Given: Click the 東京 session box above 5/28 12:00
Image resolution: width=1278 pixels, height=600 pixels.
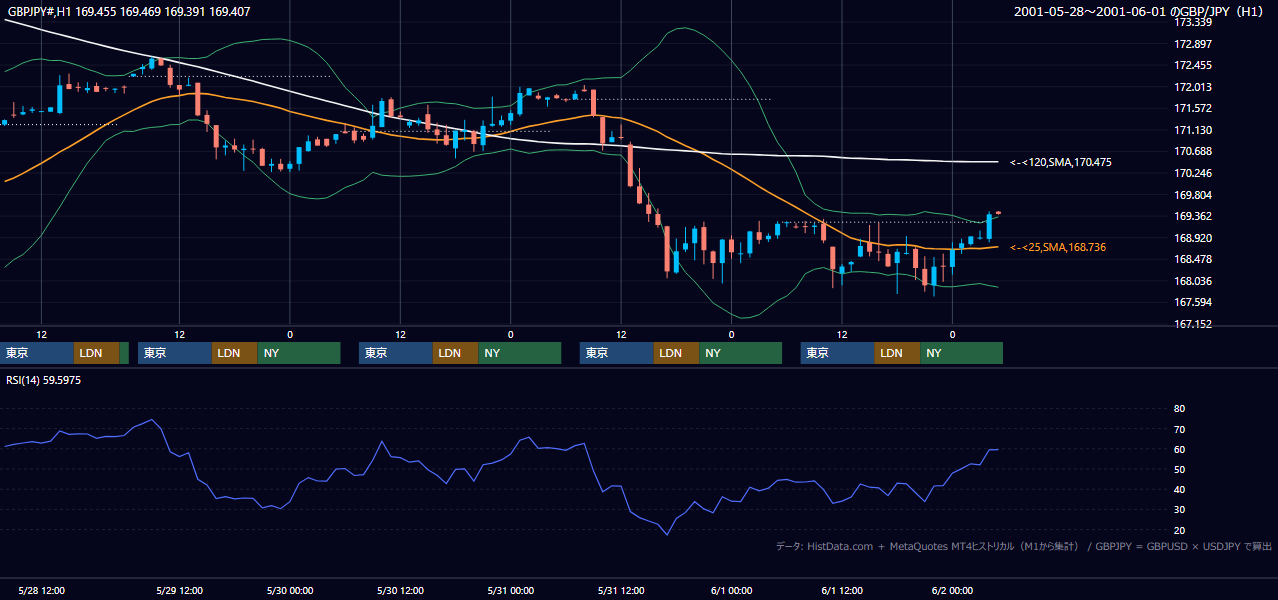Looking at the screenshot, I should (38, 353).
